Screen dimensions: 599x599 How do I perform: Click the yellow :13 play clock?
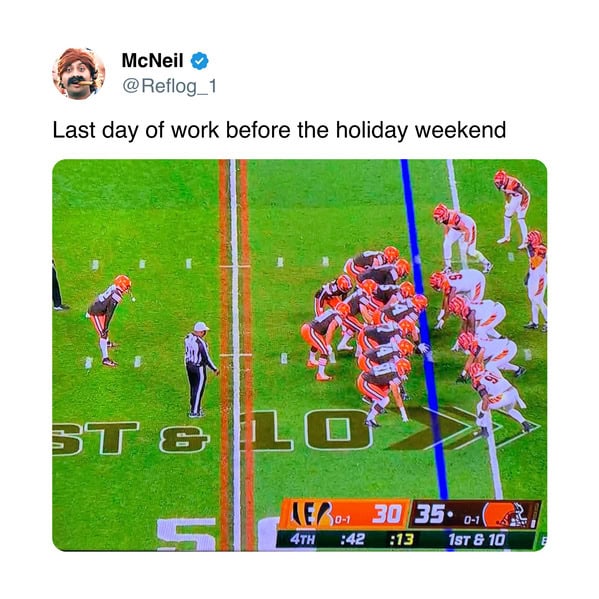coord(401,539)
